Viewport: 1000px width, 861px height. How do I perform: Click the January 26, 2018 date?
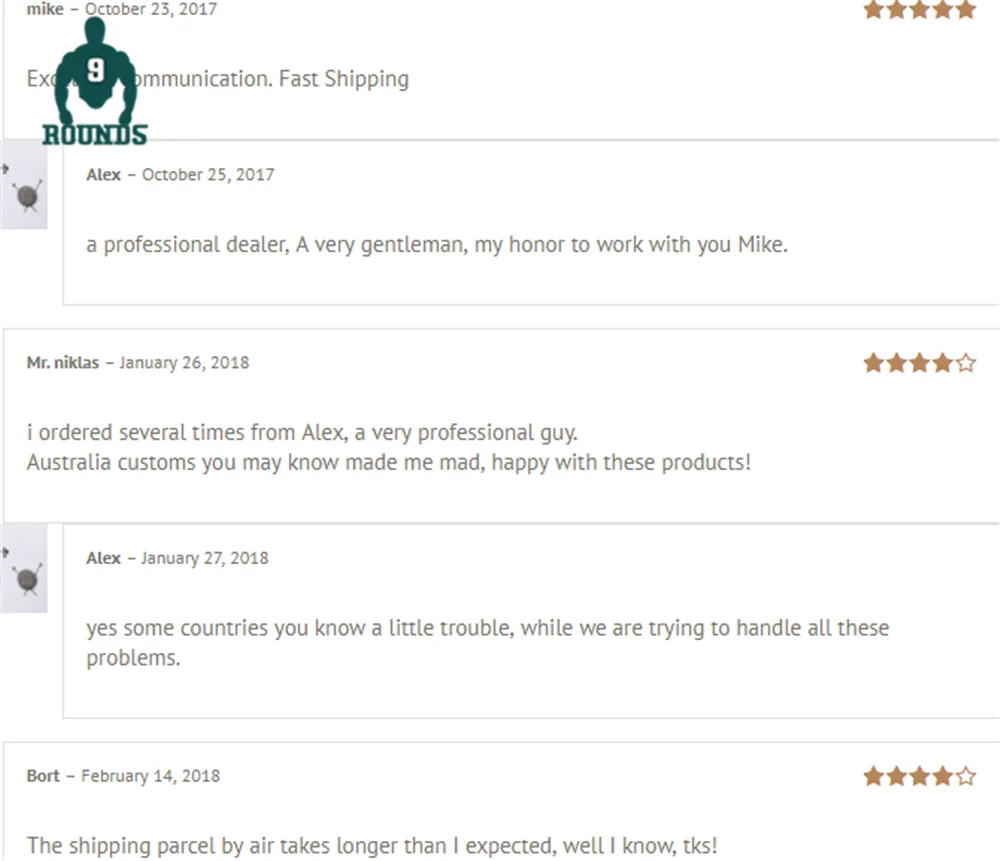click(184, 363)
